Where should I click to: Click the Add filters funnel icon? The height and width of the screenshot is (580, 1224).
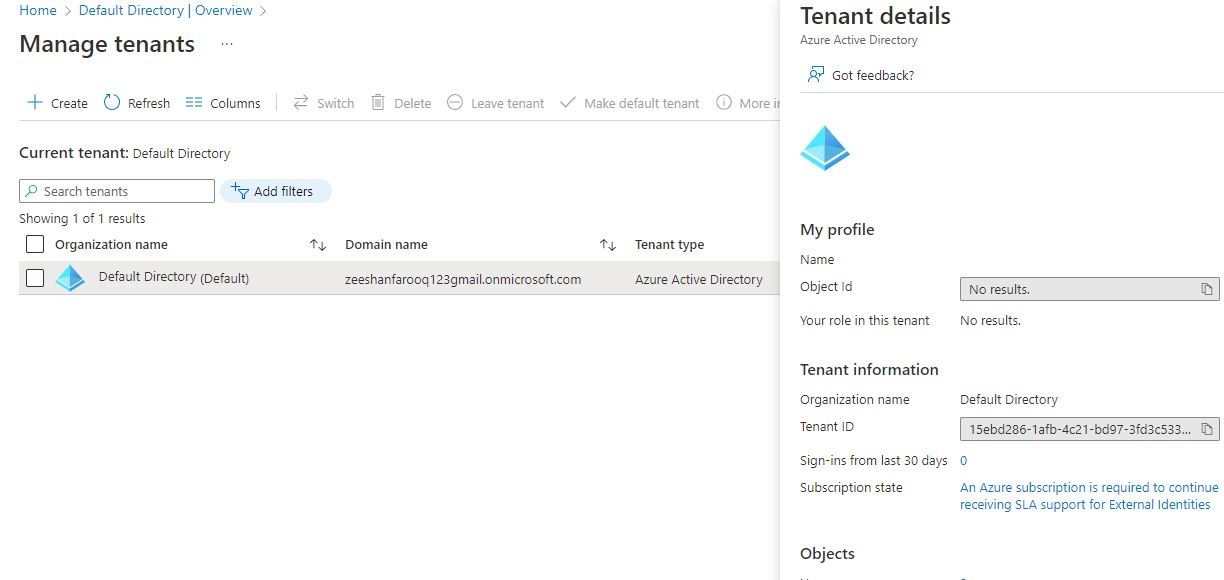coord(240,190)
